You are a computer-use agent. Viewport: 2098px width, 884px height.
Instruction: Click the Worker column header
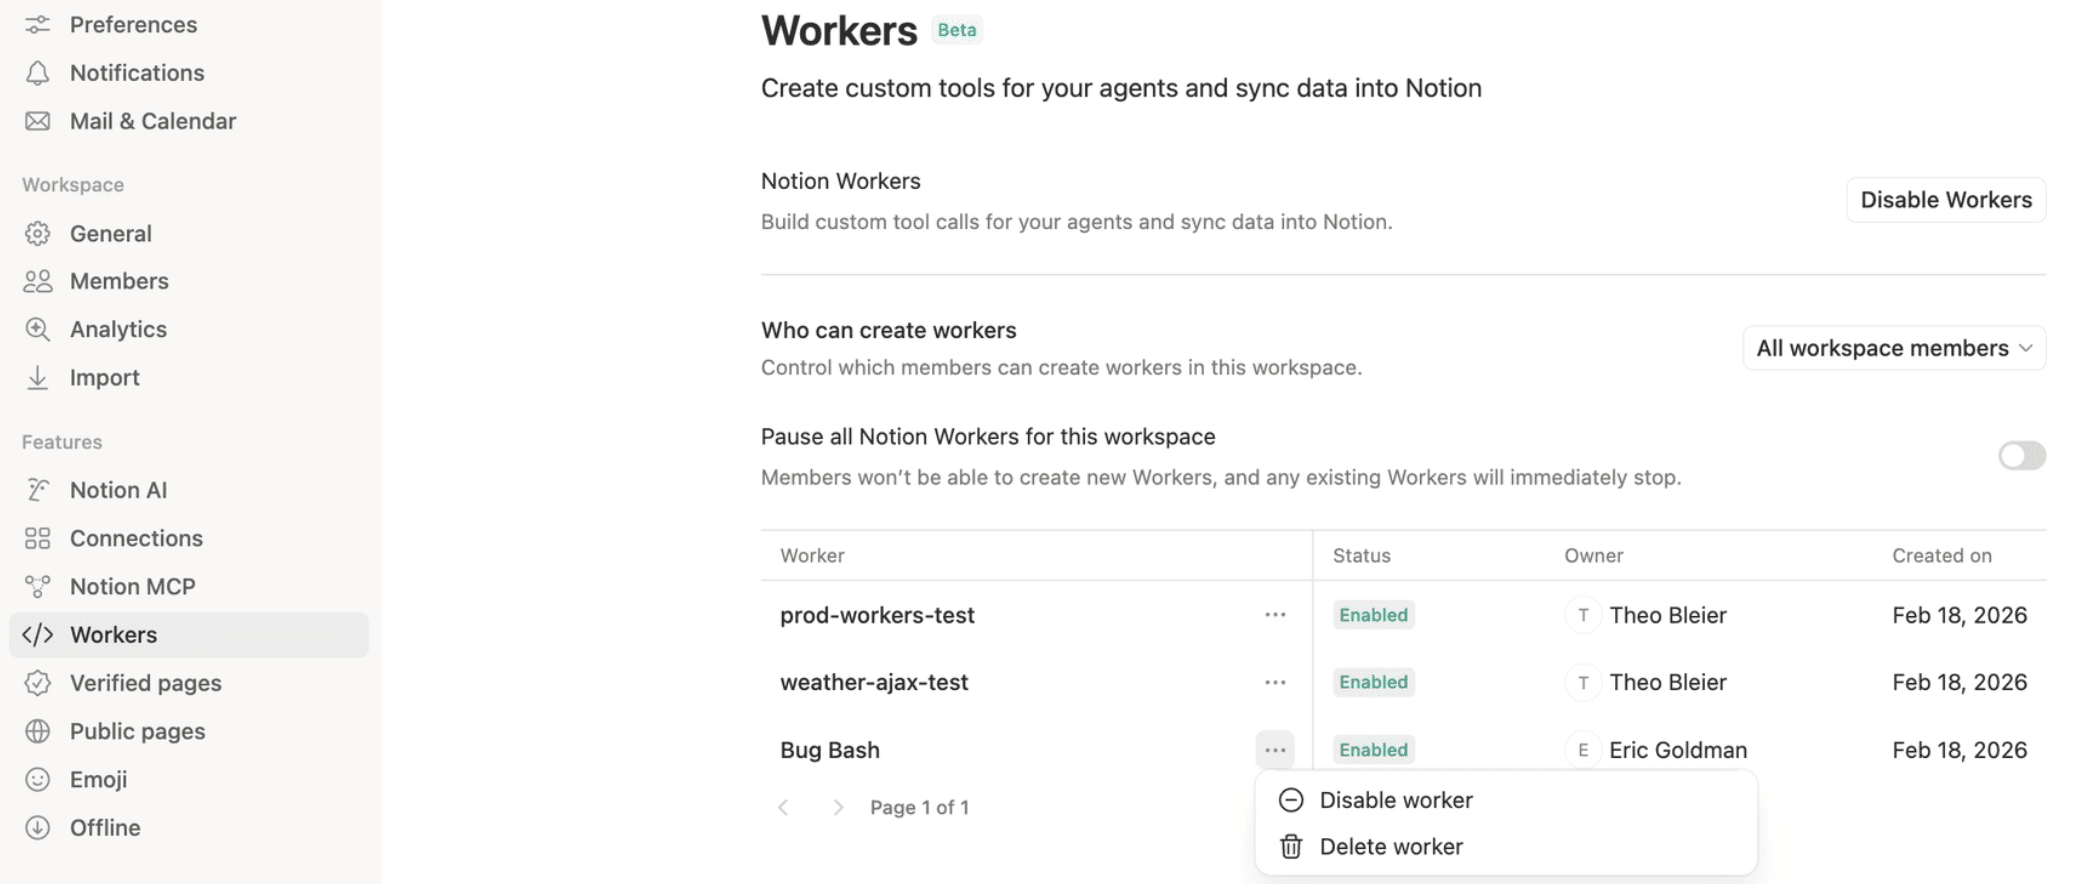point(812,555)
